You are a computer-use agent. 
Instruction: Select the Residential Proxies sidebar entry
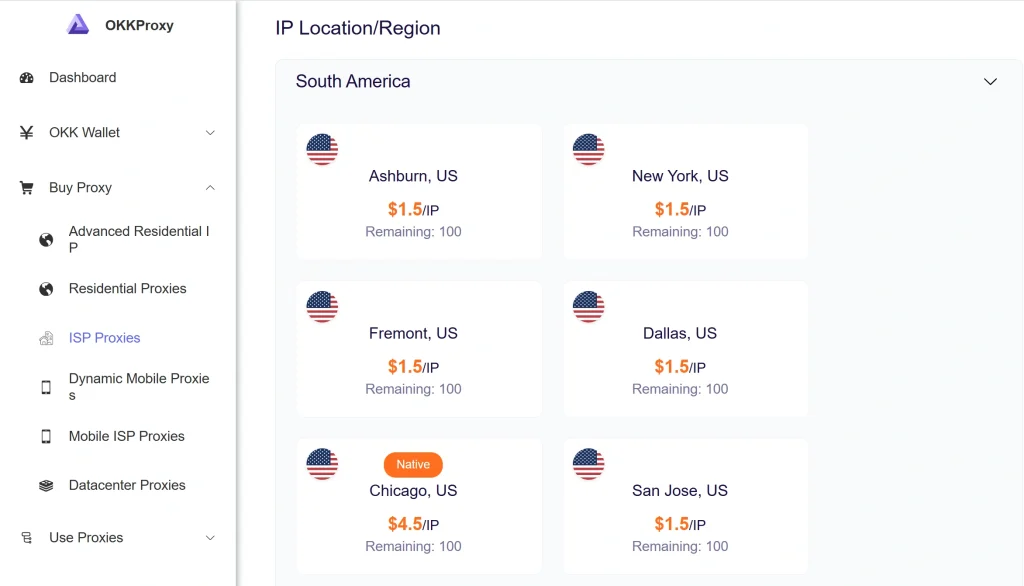(x=127, y=288)
